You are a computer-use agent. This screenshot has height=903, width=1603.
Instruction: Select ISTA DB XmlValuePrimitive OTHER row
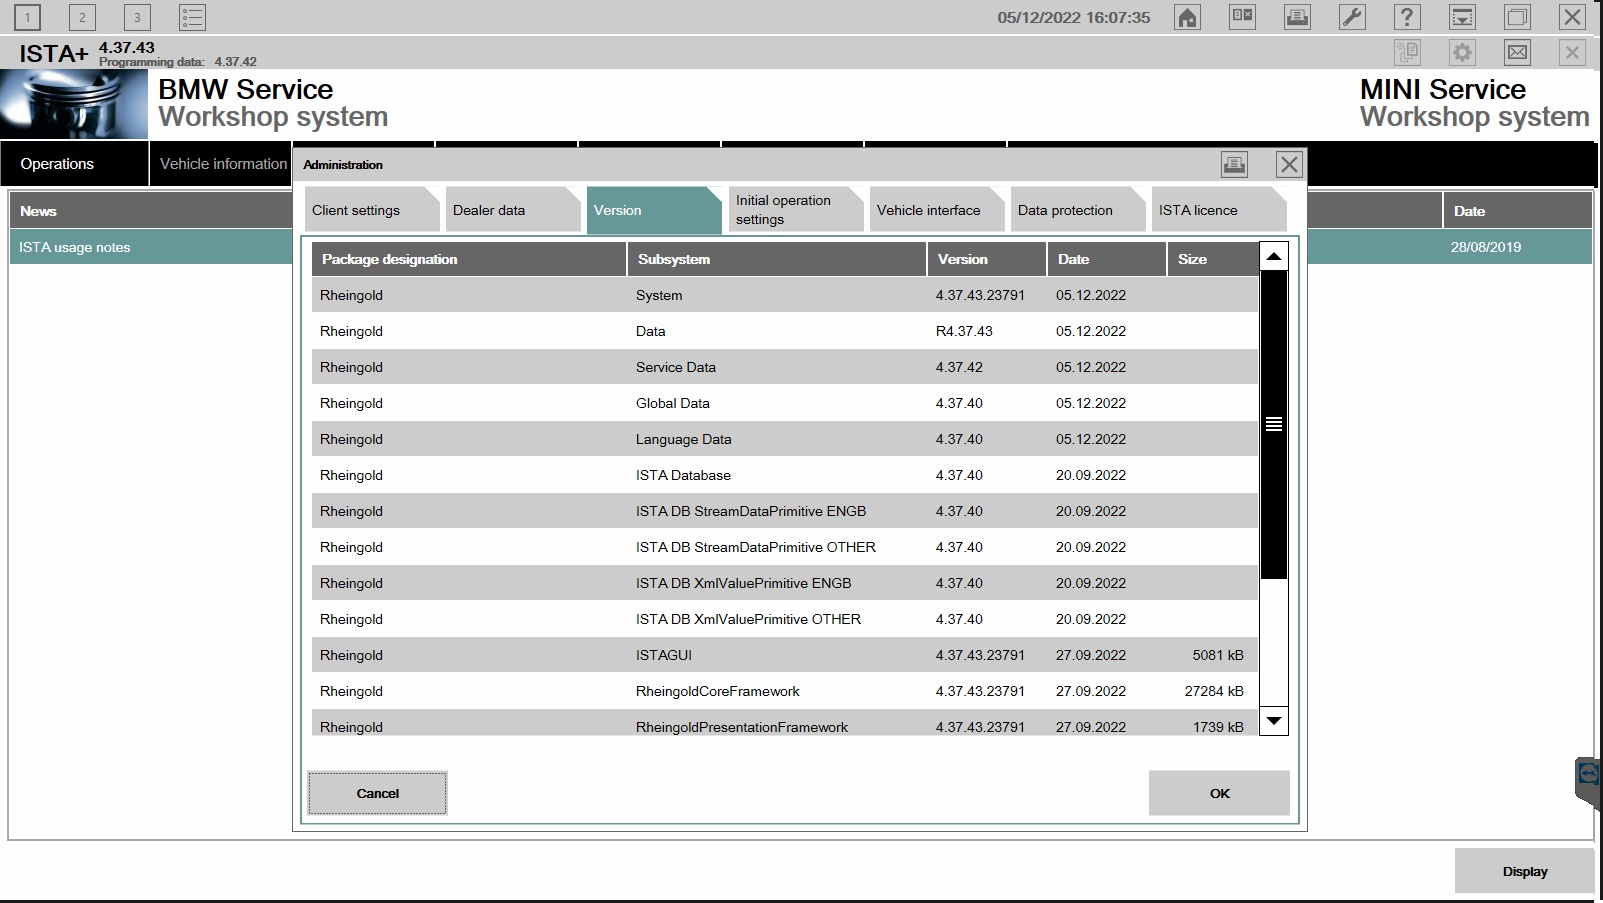tap(785, 619)
